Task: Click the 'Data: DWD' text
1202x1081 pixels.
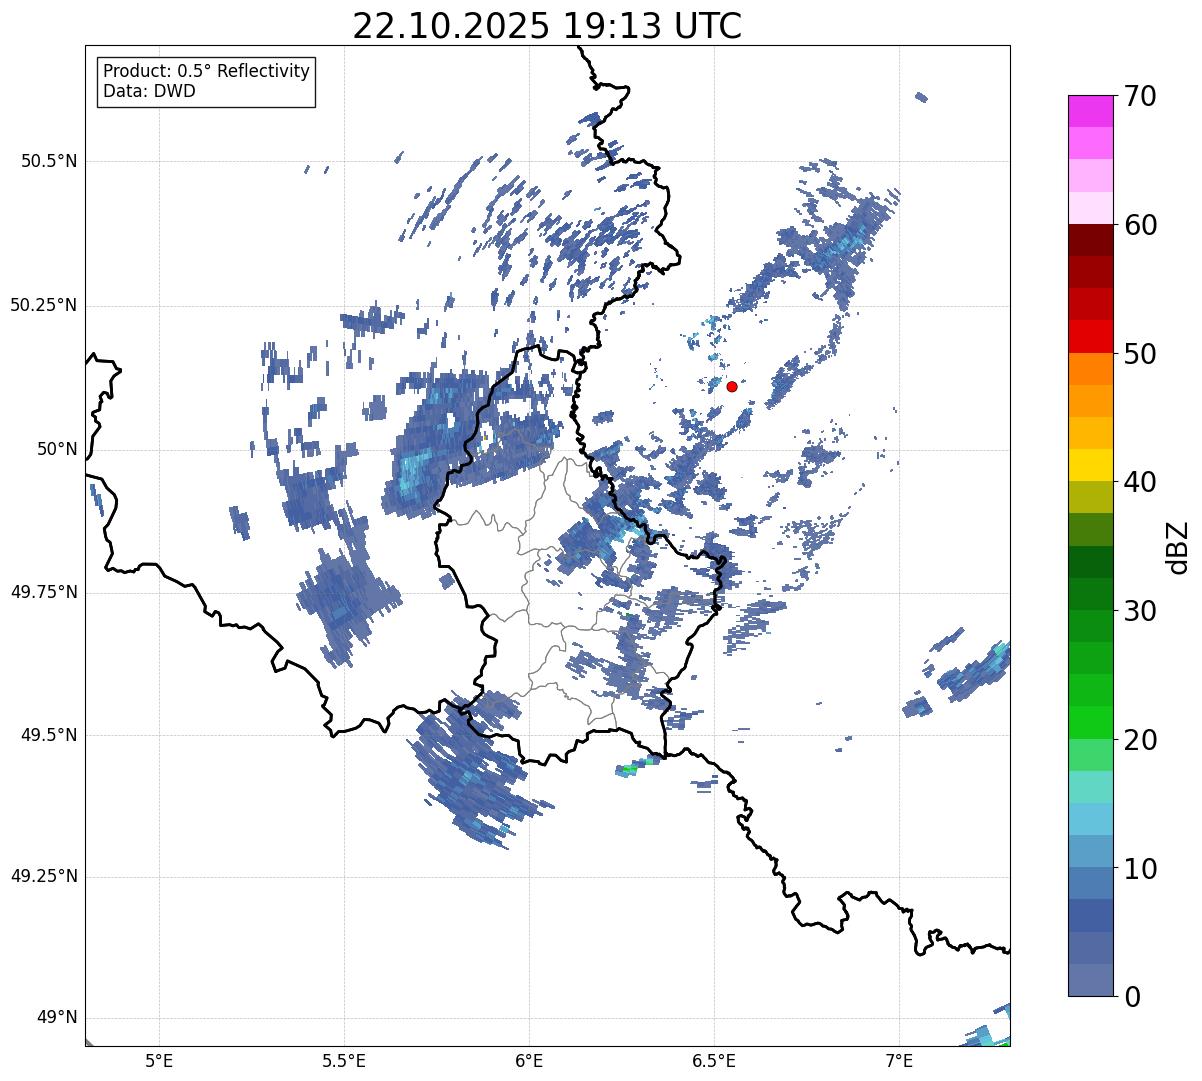Action: [149, 91]
